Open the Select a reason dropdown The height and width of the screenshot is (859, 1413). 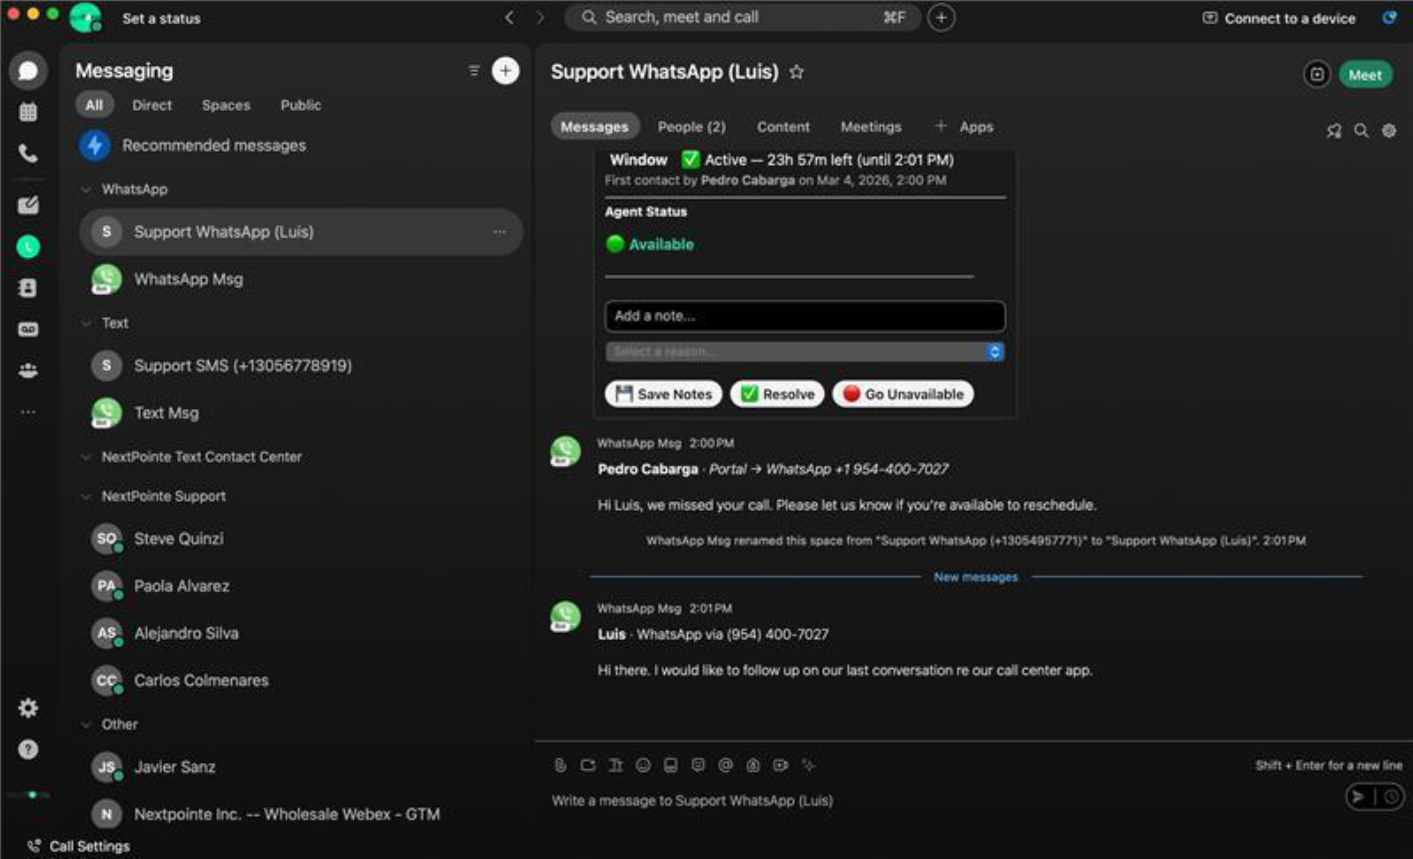click(x=805, y=351)
